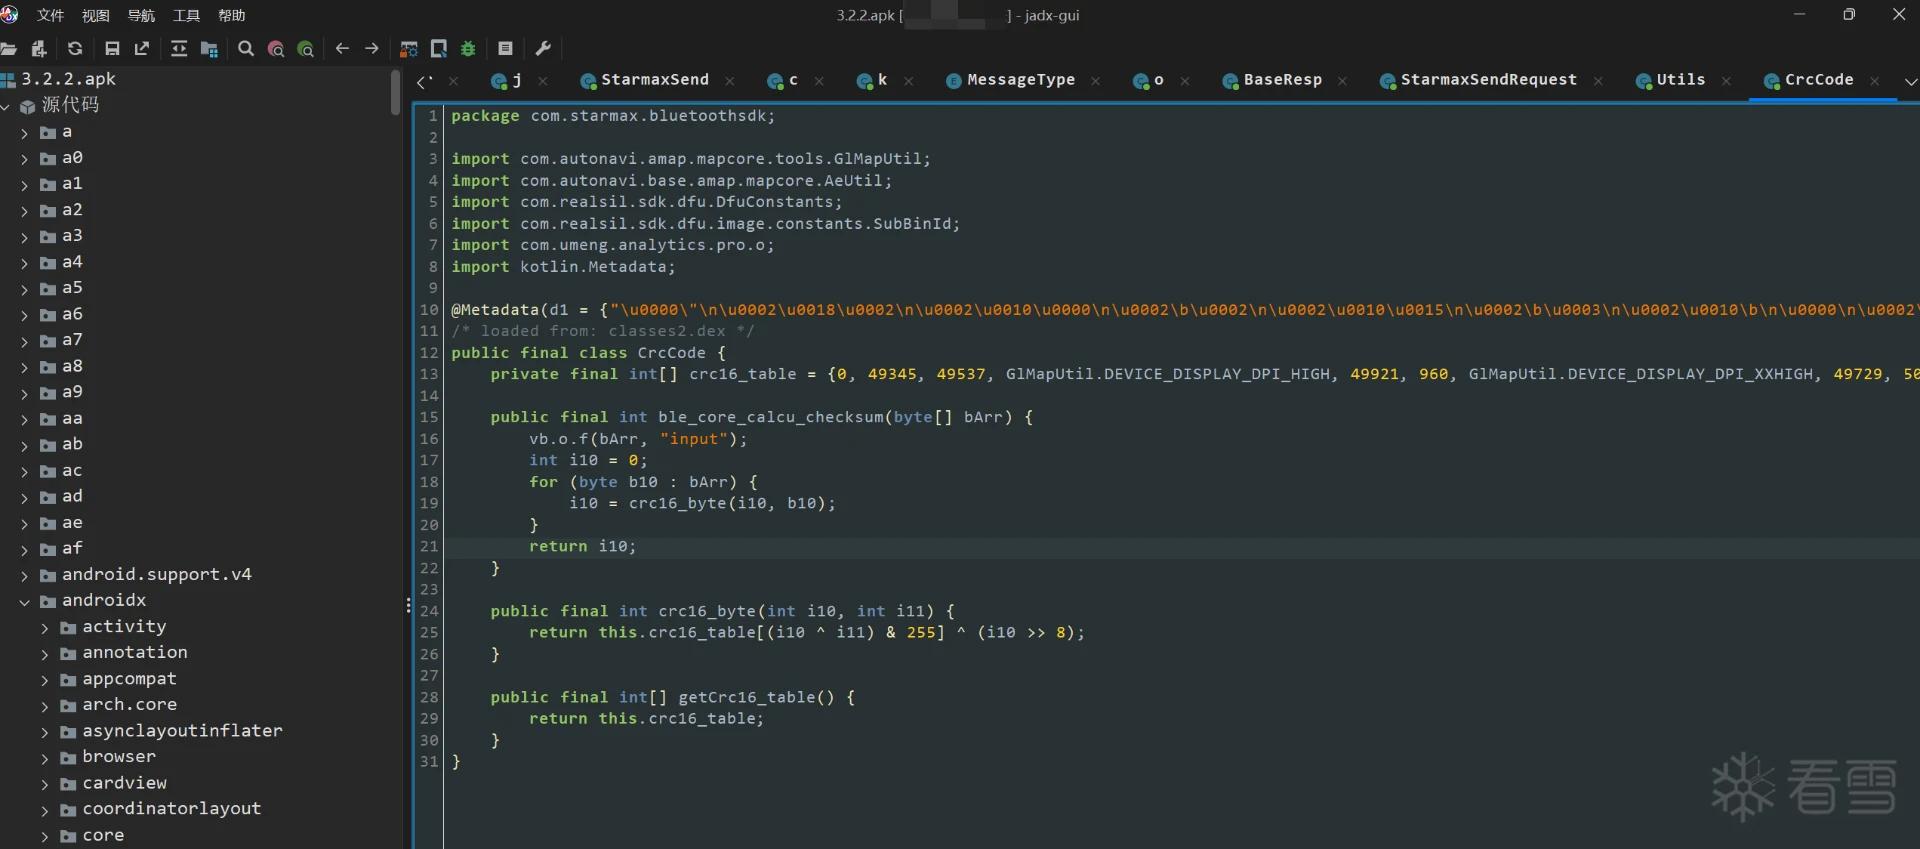Open the 视图 menu
The height and width of the screenshot is (849, 1920).
(95, 15)
